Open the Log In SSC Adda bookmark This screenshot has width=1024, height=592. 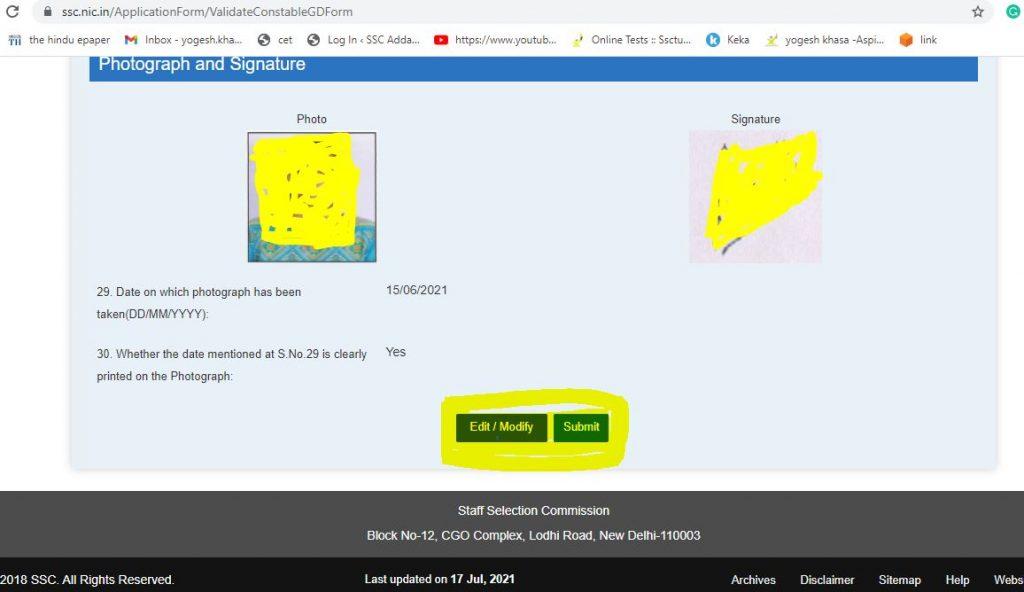point(364,40)
